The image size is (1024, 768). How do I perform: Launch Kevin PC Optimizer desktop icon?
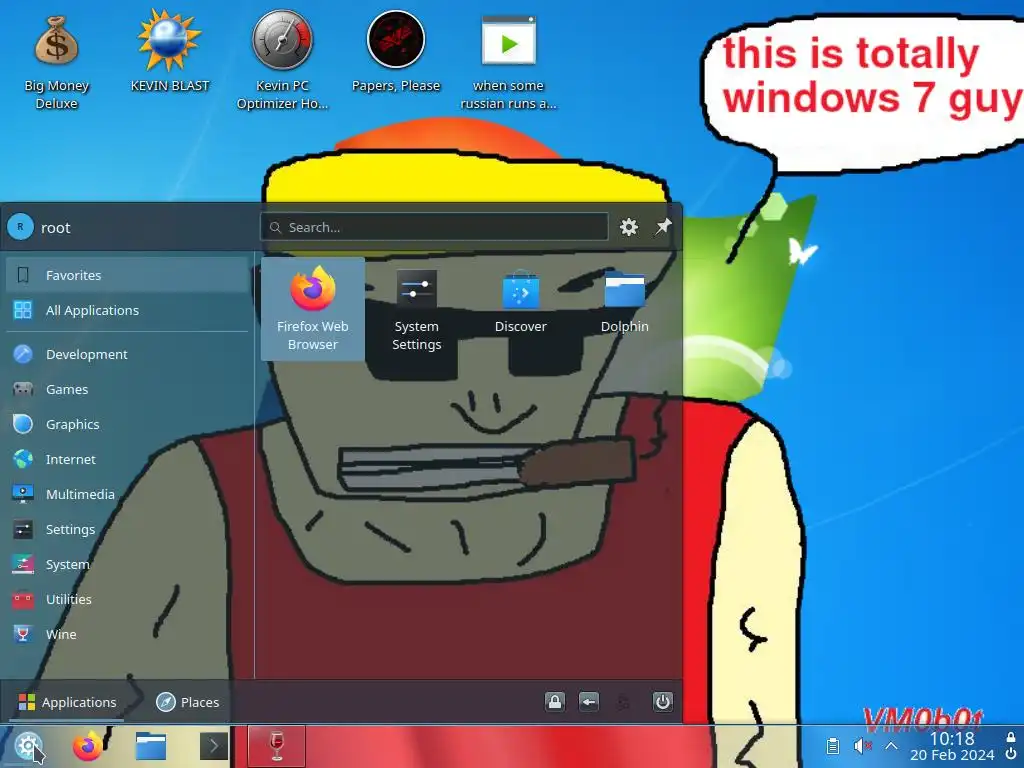pos(283,60)
